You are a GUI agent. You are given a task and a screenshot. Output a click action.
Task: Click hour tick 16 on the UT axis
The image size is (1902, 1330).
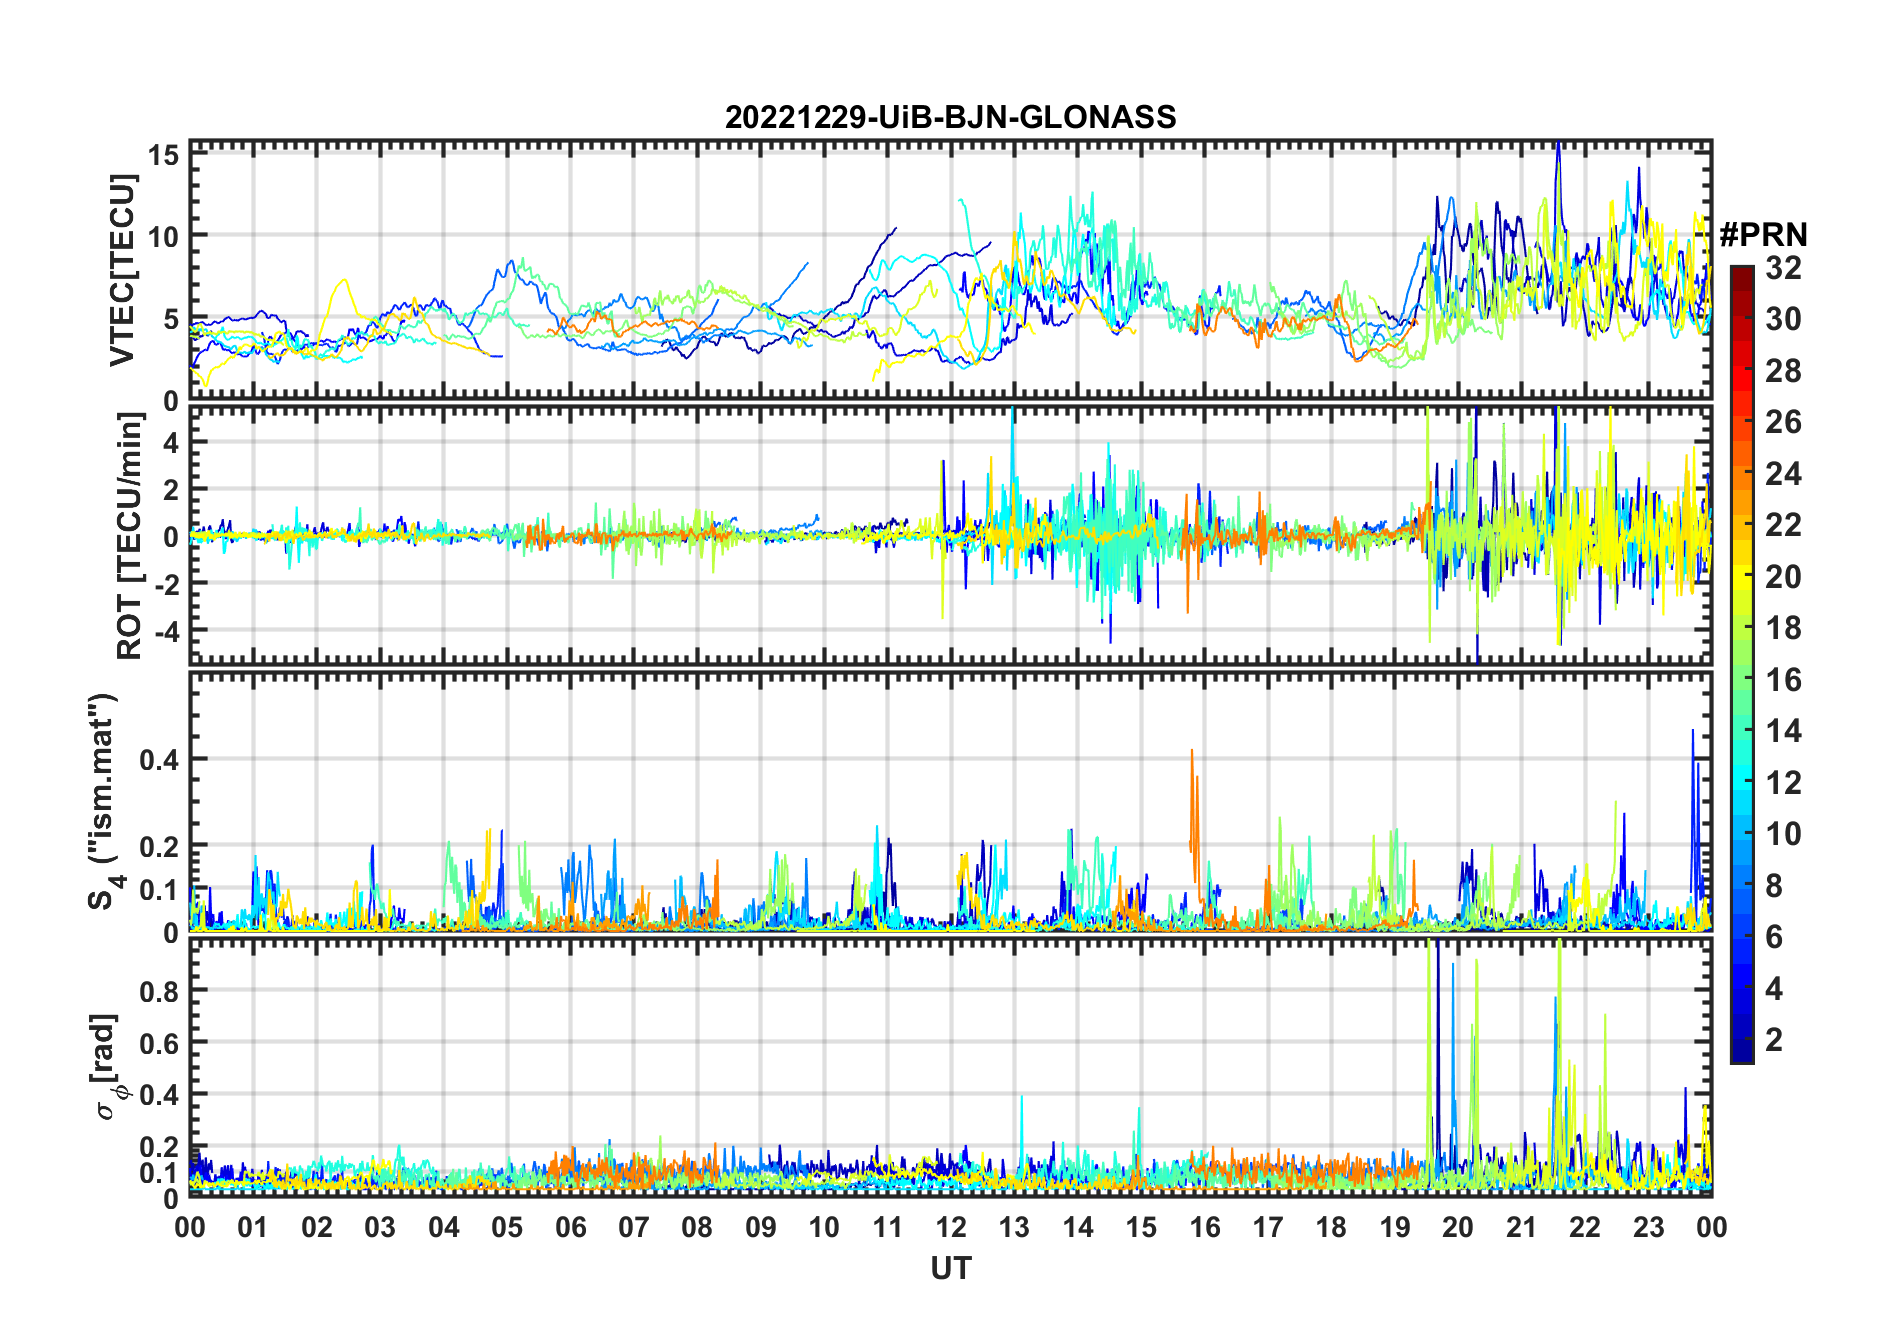(1205, 1227)
